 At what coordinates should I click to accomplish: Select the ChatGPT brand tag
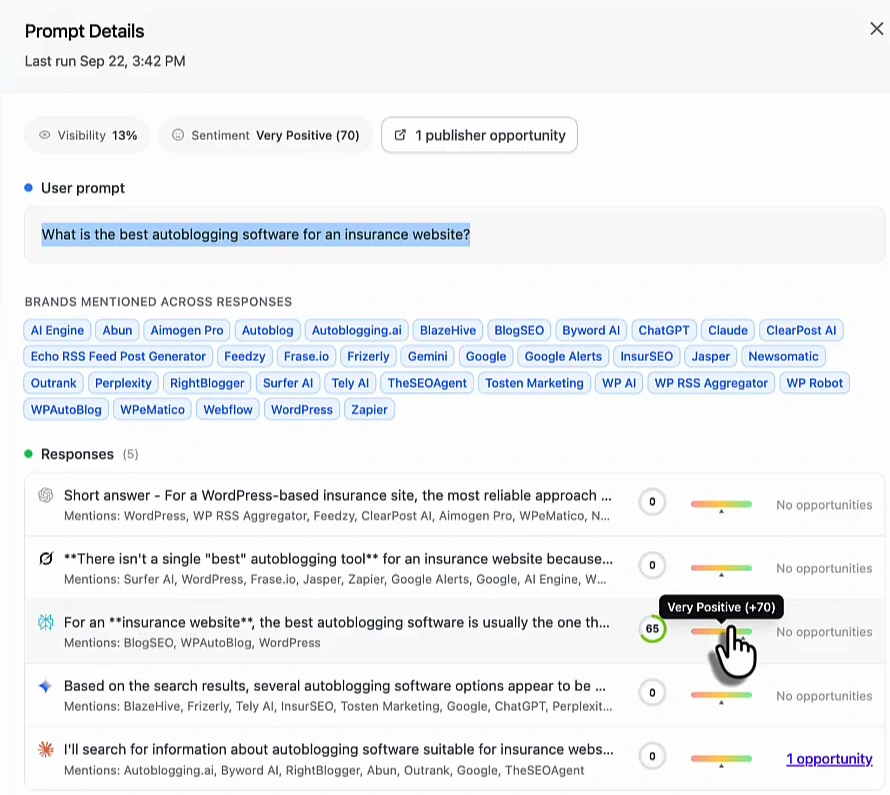coord(664,330)
